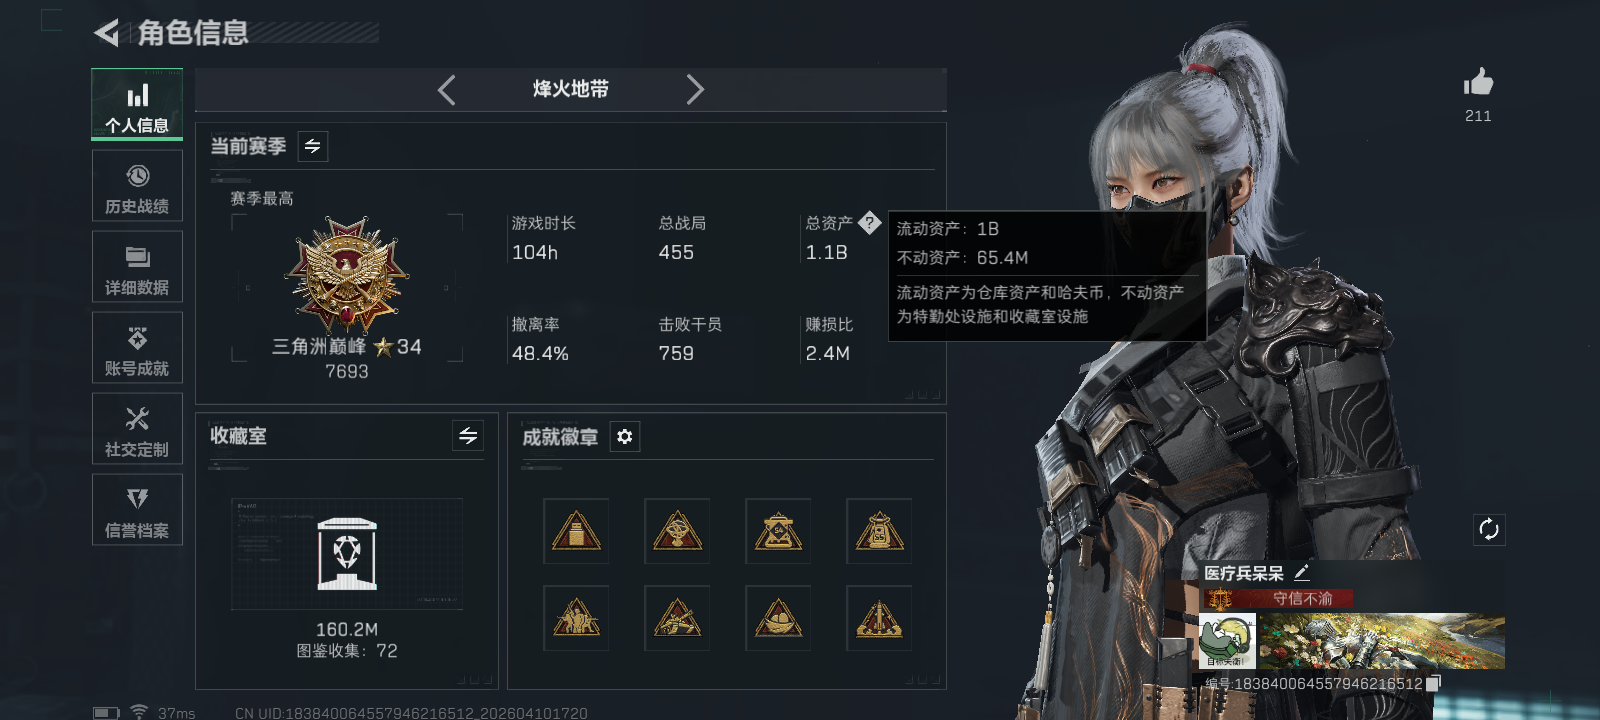Open the 个人信息 sidebar tab
This screenshot has height=720, width=1600.
tap(137, 105)
